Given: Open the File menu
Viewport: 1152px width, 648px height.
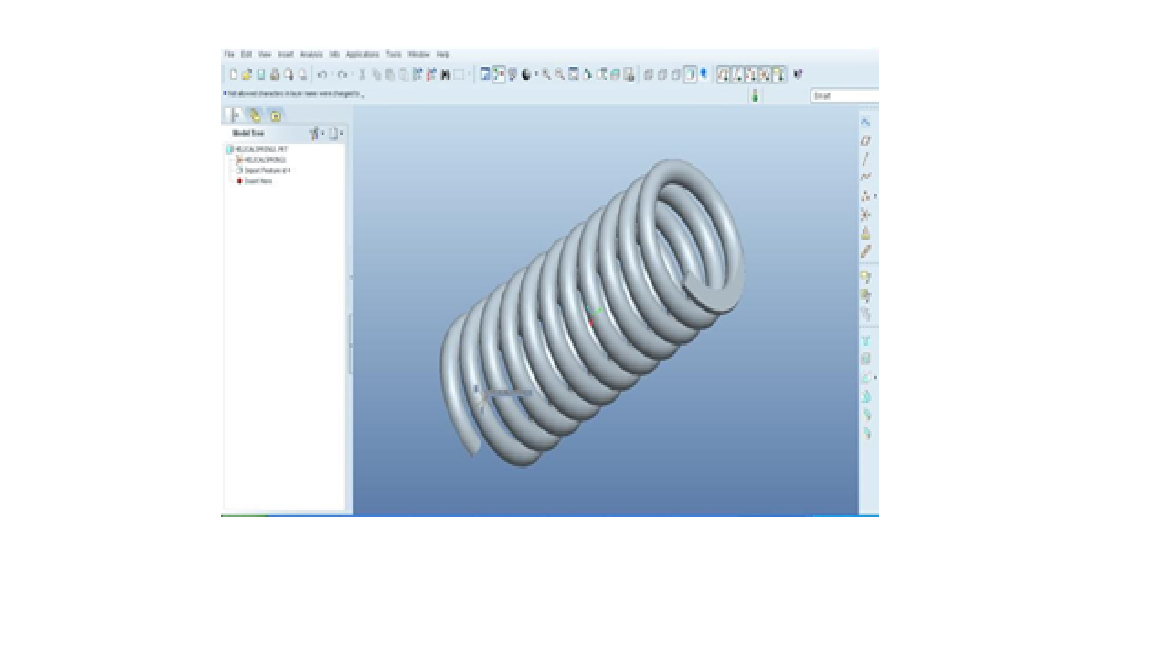Looking at the screenshot, I should pyautogui.click(x=229, y=54).
